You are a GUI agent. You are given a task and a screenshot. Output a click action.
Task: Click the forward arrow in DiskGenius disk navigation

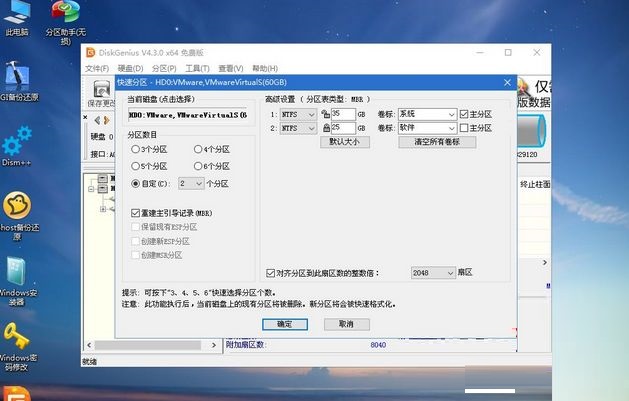[106, 120]
